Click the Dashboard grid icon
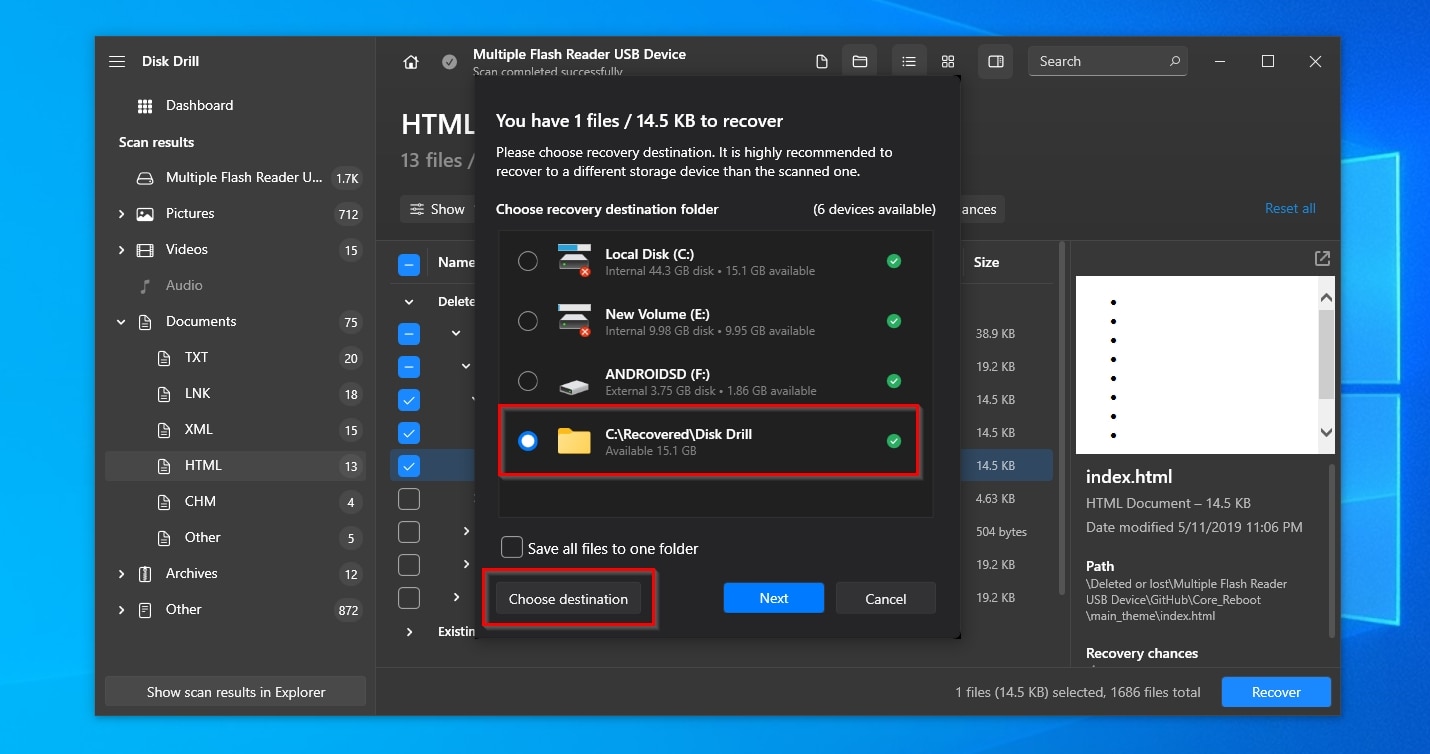 click(145, 105)
